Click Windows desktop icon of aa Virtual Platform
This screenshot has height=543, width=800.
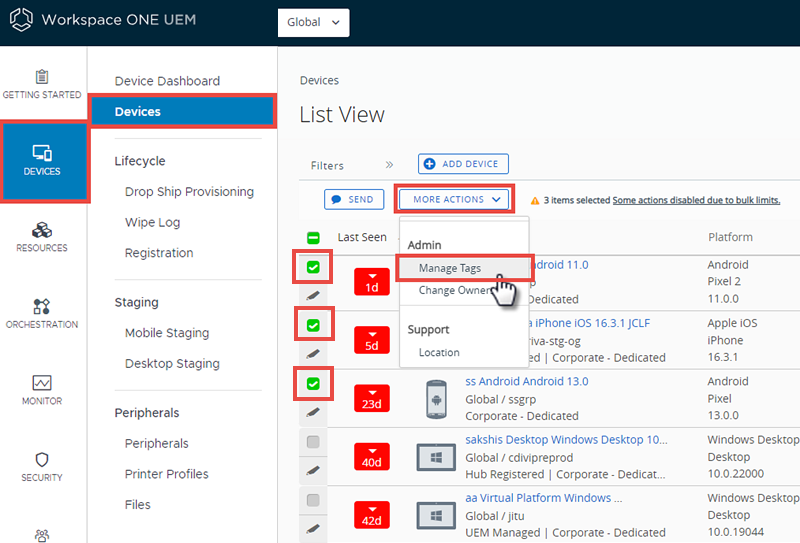point(436,515)
